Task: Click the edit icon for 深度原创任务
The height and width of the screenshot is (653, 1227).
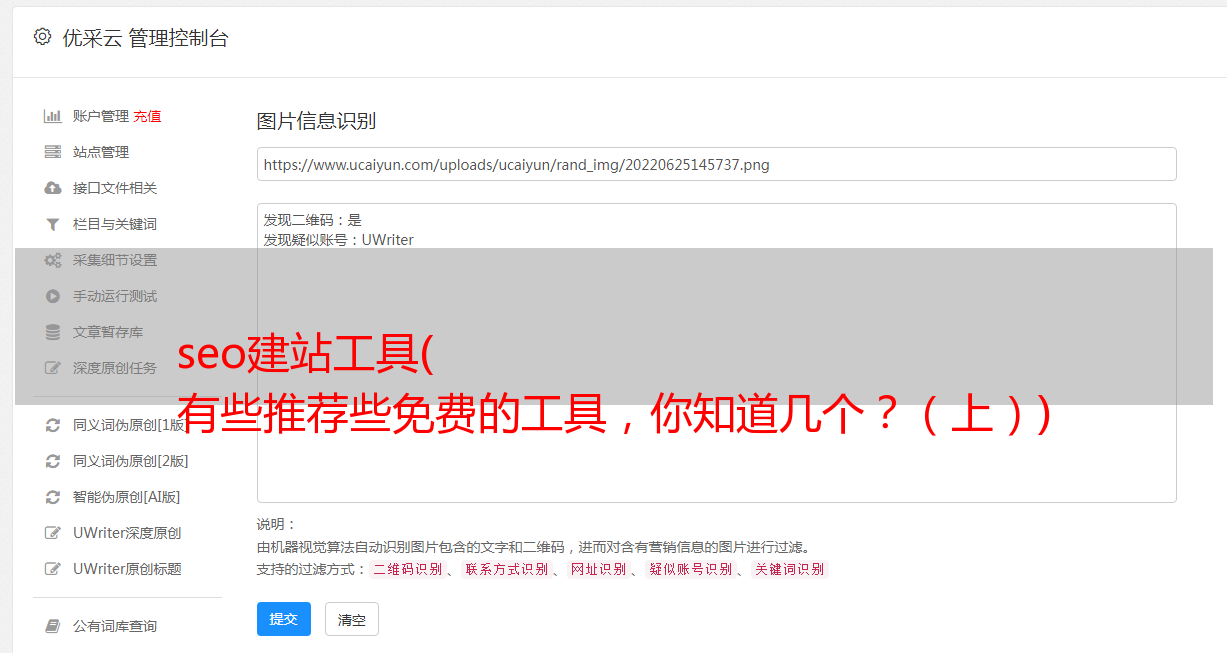Action: pyautogui.click(x=53, y=368)
